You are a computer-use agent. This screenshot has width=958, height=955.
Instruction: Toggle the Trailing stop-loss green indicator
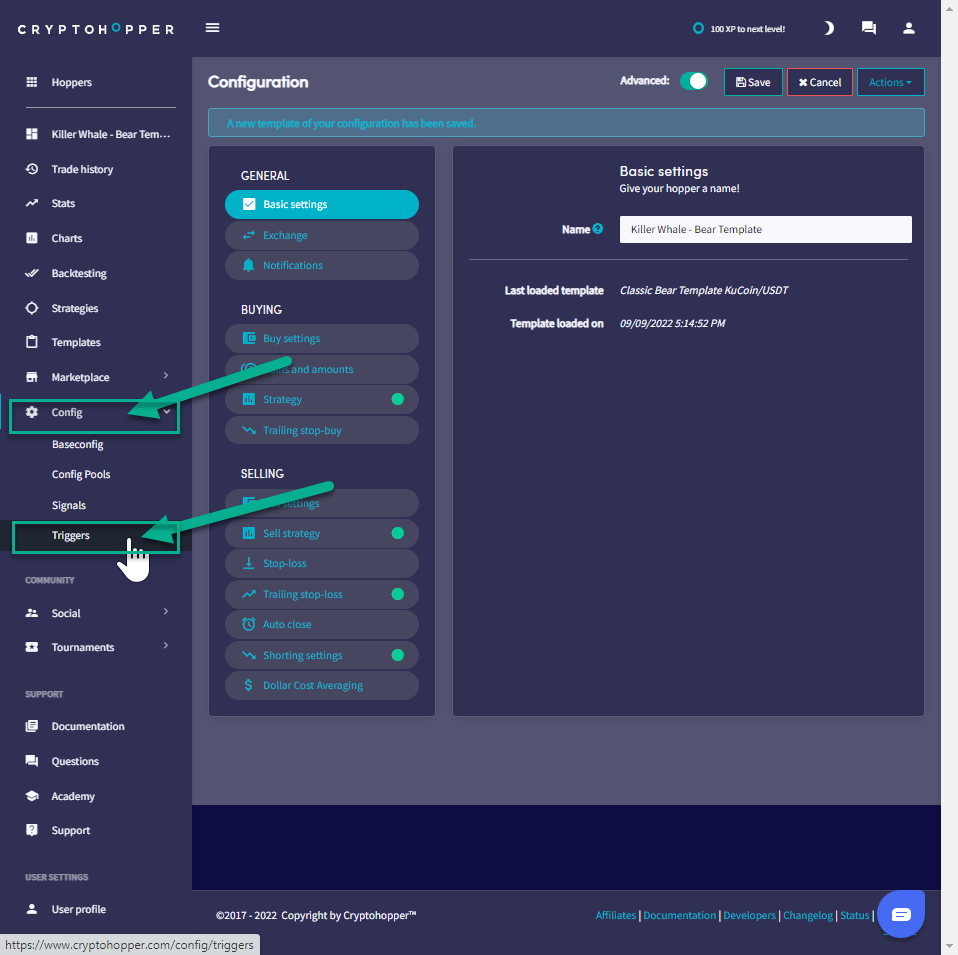pyautogui.click(x=397, y=594)
